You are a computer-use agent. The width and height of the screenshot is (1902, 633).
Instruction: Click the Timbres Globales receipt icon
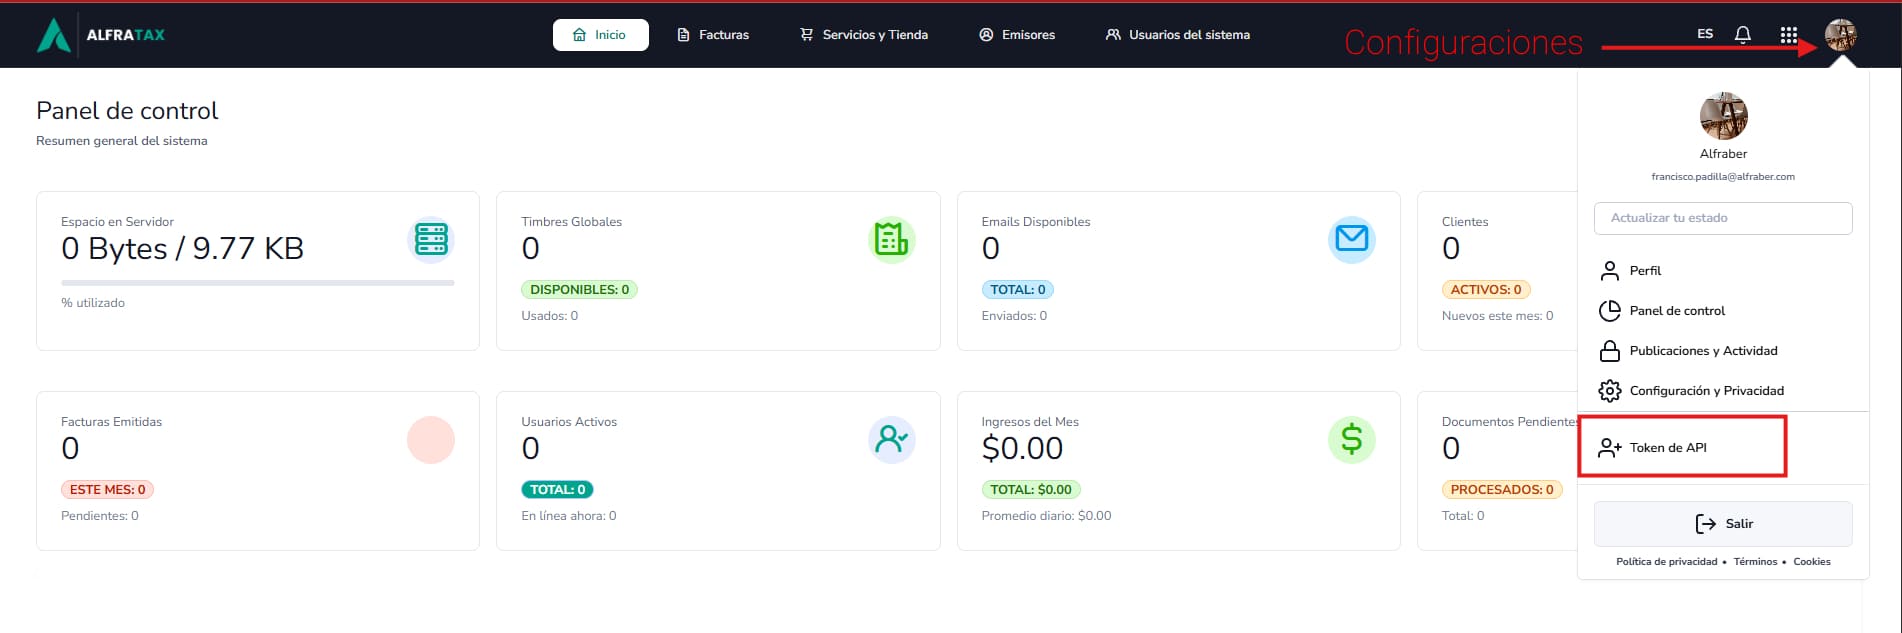click(x=891, y=240)
